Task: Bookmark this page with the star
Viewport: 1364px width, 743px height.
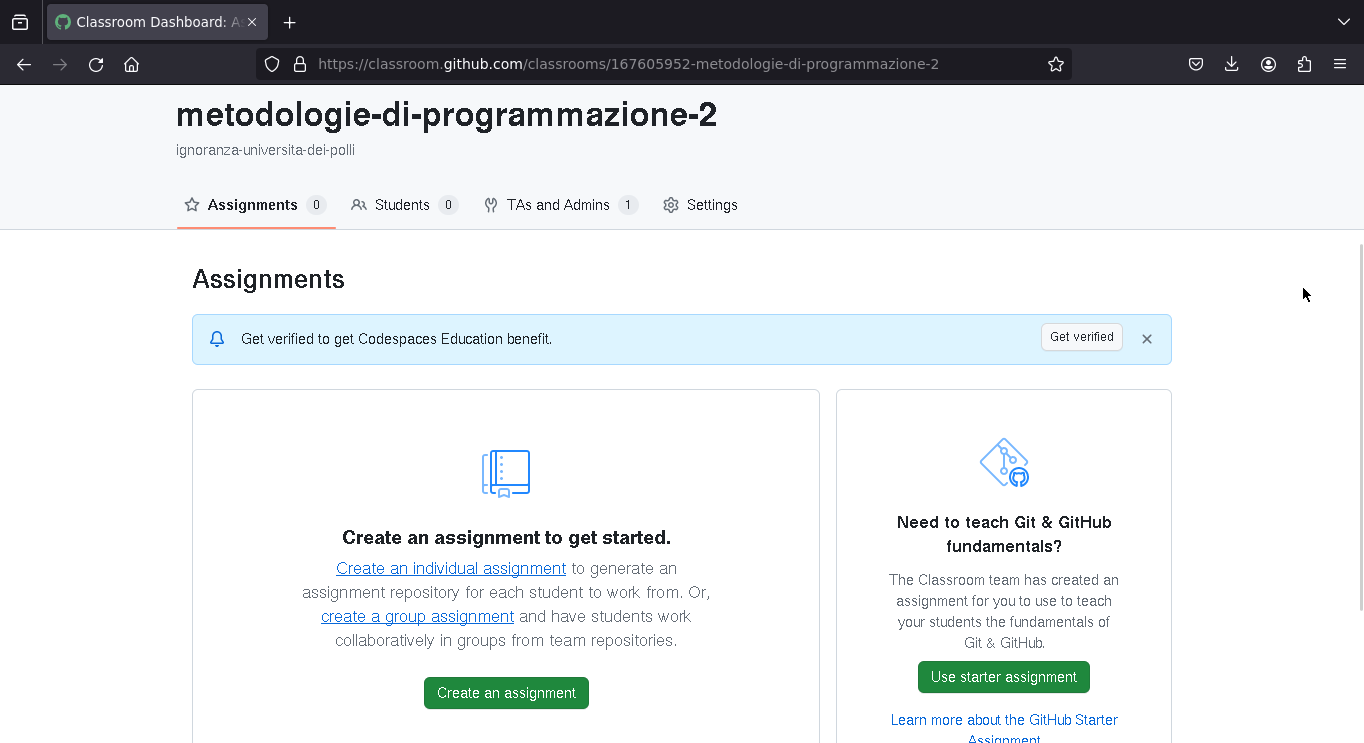Action: click(1056, 64)
